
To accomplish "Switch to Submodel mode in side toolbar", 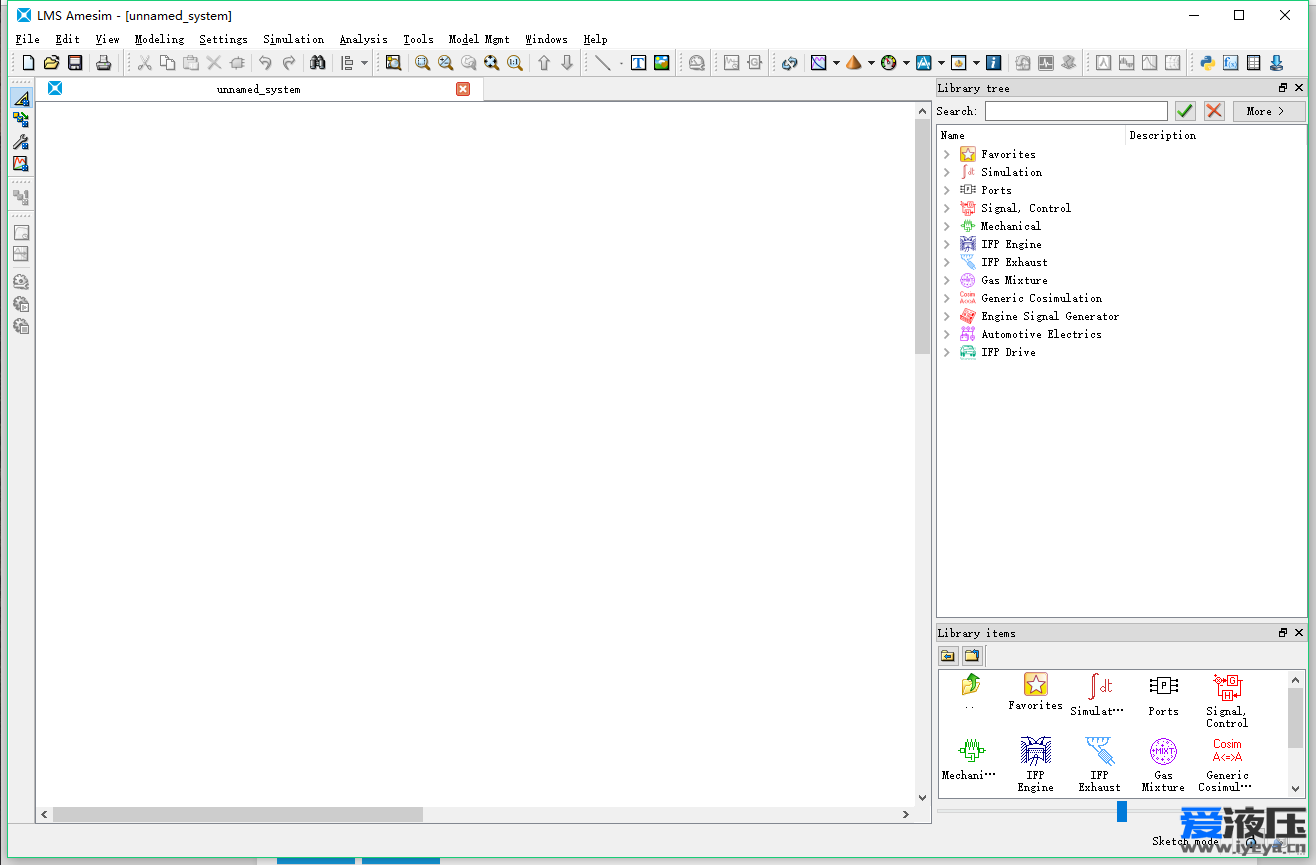I will click(21, 120).
